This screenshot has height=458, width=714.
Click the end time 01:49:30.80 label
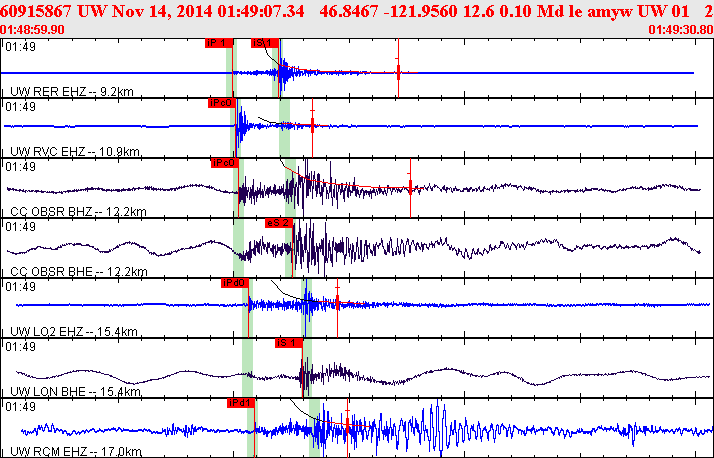pos(681,30)
